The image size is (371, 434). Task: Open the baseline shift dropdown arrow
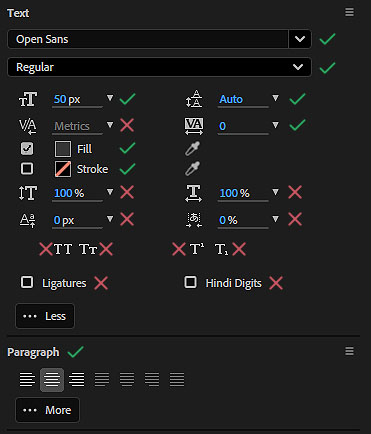[110, 219]
